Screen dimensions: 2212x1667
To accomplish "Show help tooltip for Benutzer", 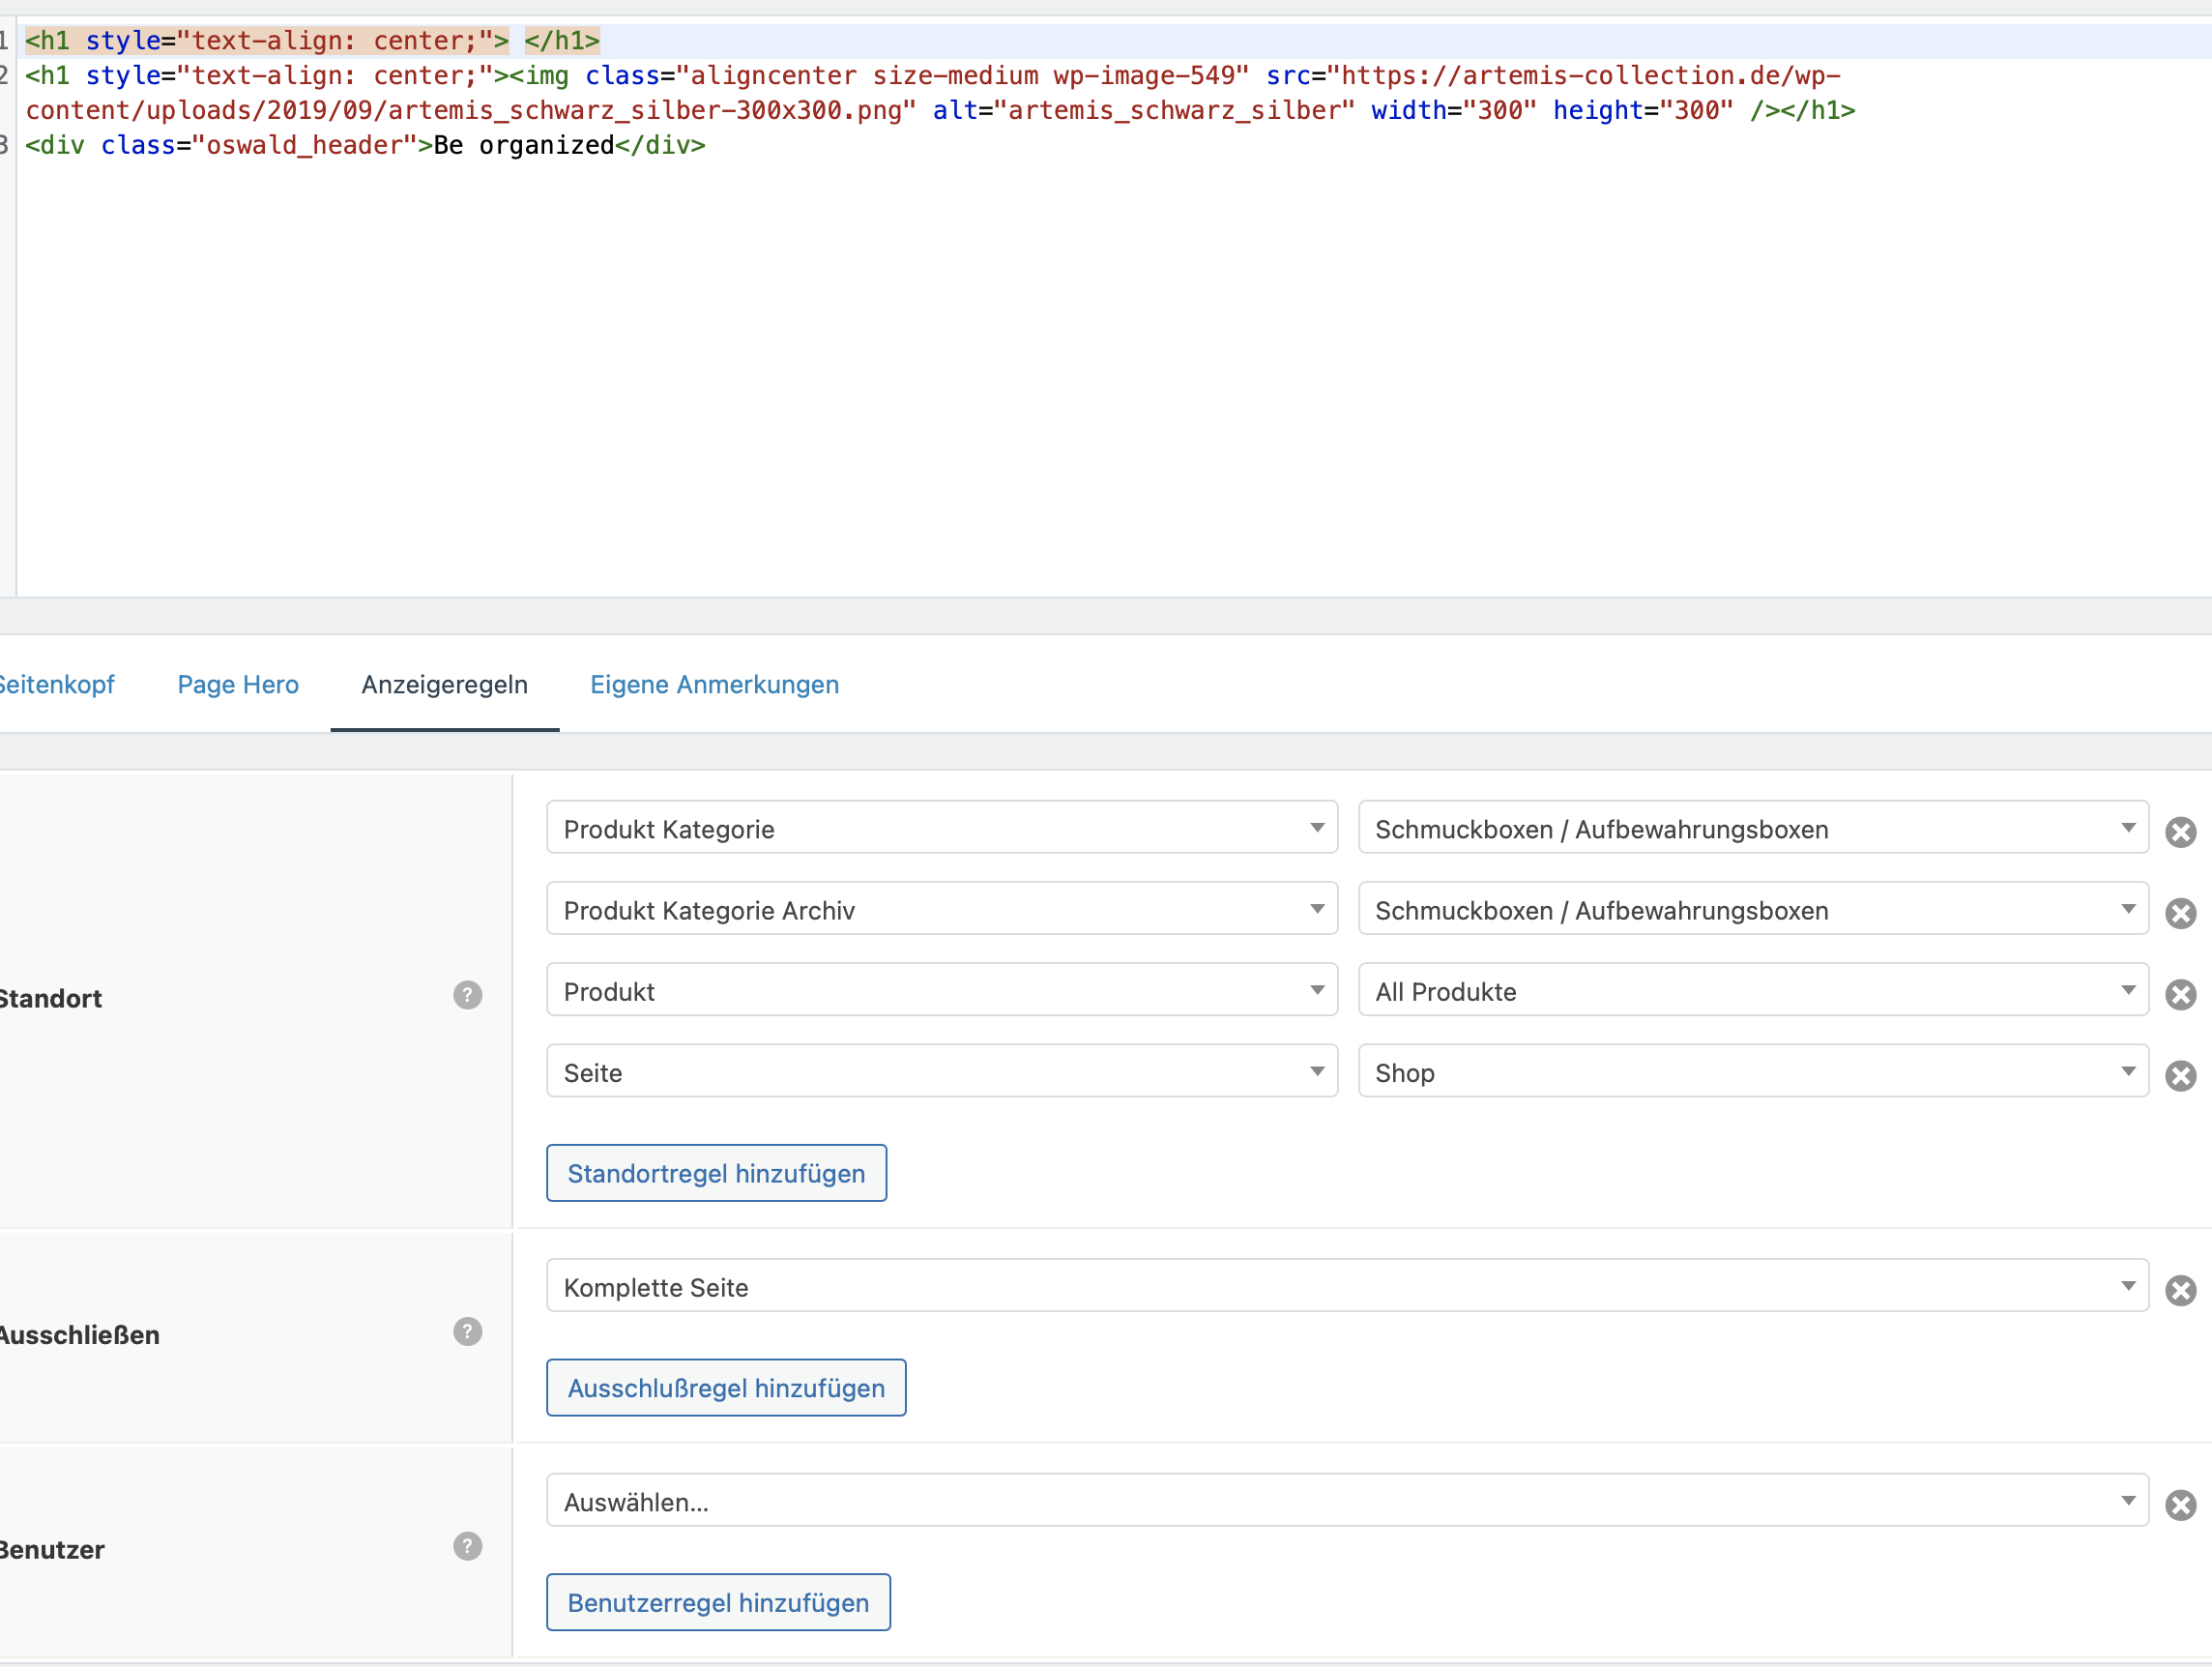I will coord(467,1547).
